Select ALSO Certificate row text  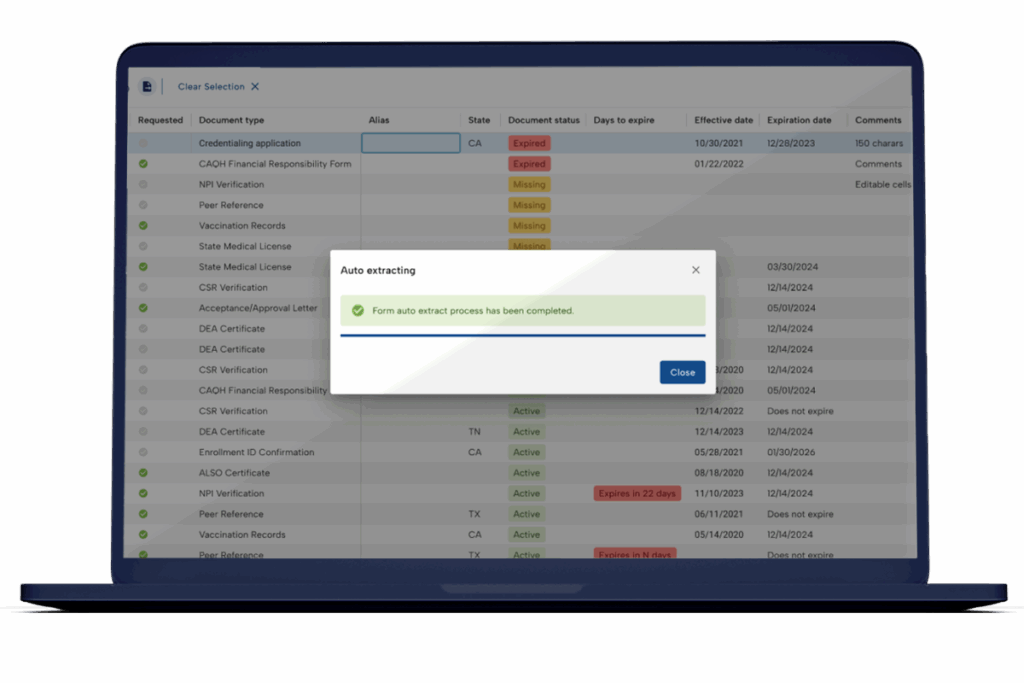tap(234, 473)
